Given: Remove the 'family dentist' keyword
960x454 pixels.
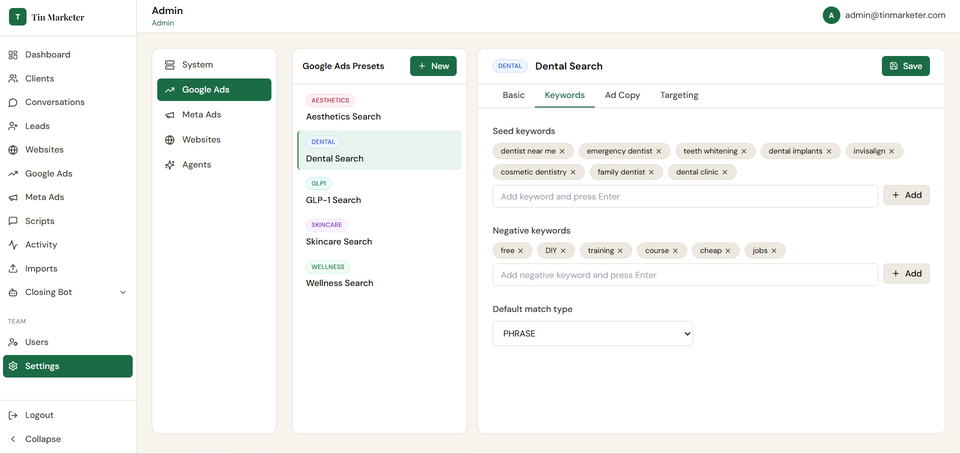Looking at the screenshot, I should (651, 173).
